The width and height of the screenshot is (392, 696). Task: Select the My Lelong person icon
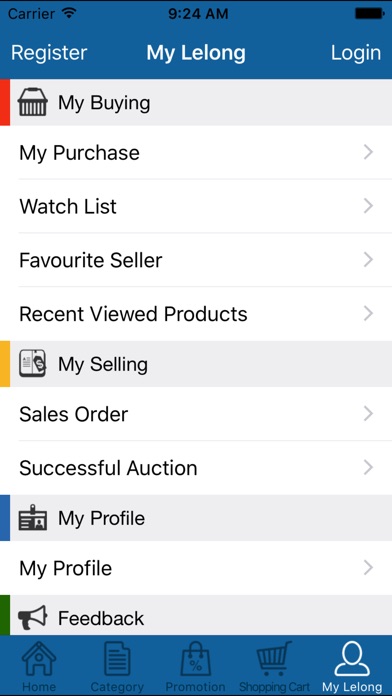pos(352,660)
